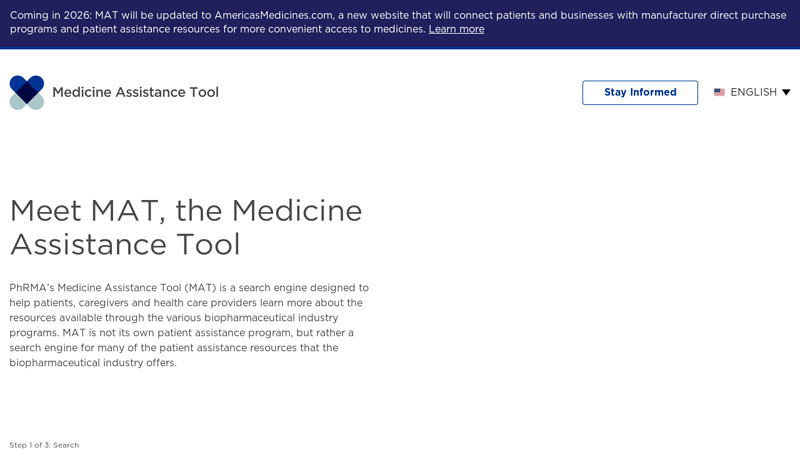800x450 pixels.
Task: Click the 'Meet MAT, the Medicine Assistance Tool' heading
Action: point(186,227)
